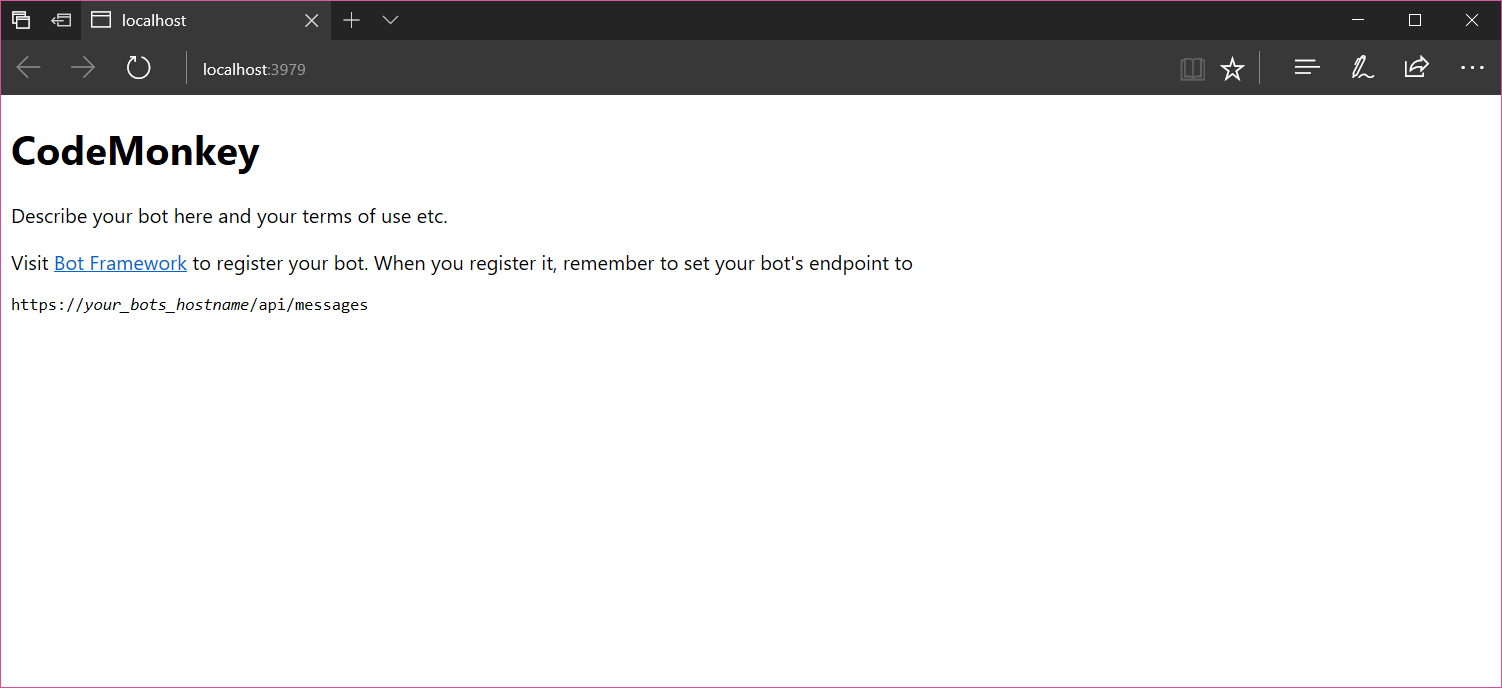Add localhost page to favorites

(1232, 68)
